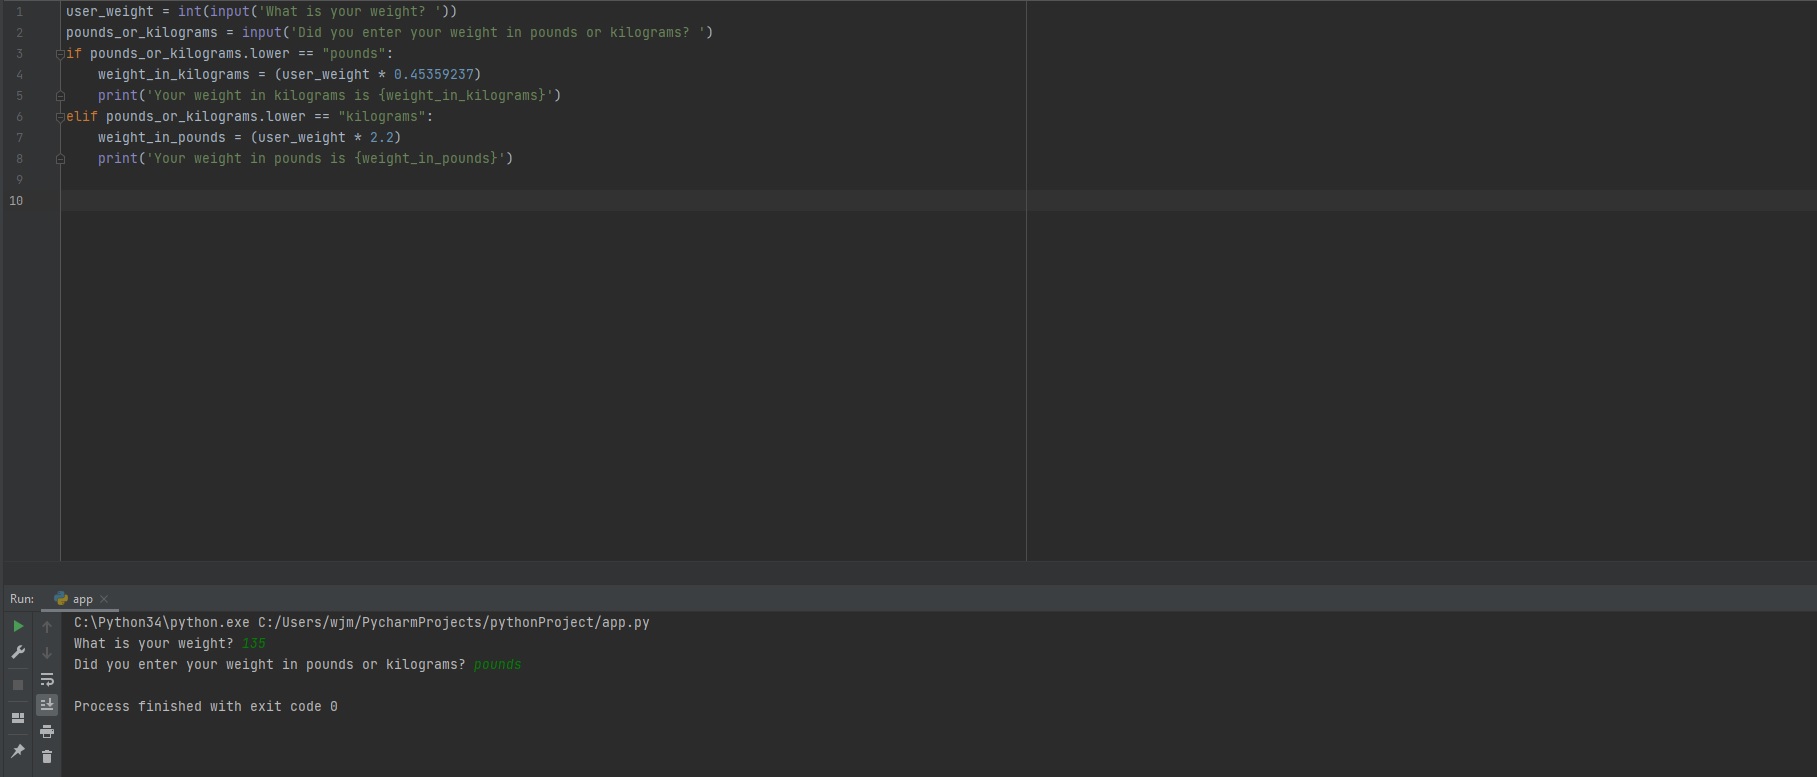Click fold end marker on line 8
This screenshot has width=1817, height=777.
(60, 159)
